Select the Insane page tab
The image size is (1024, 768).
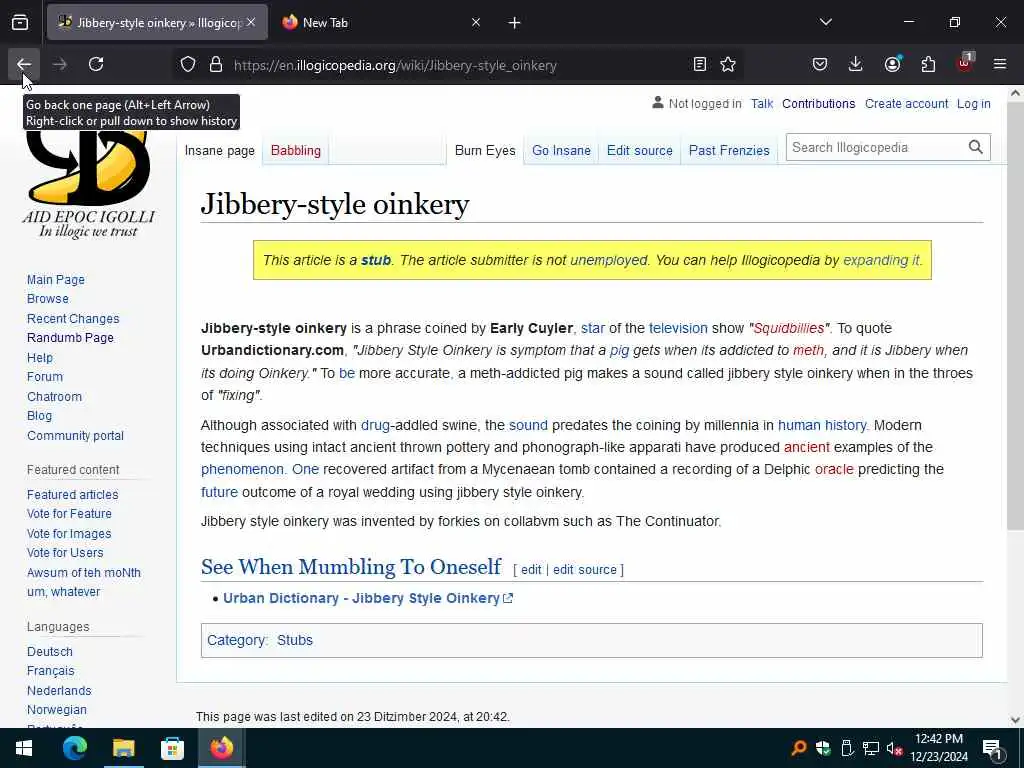tap(219, 151)
